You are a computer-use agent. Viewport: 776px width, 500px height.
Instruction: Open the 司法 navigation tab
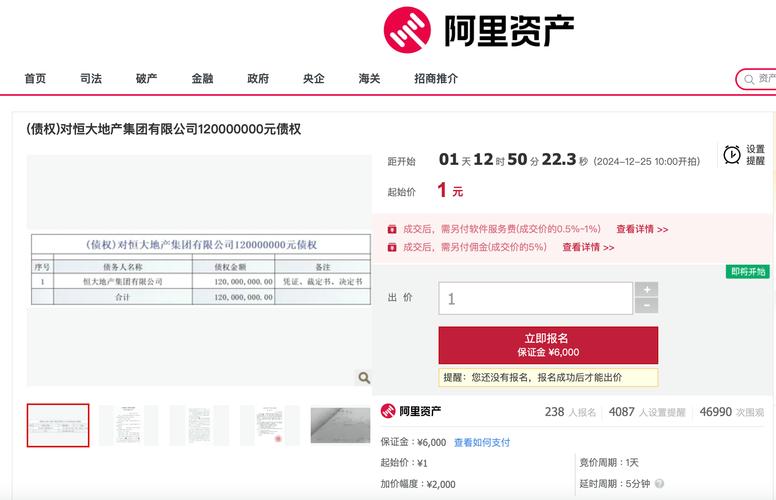coord(91,78)
